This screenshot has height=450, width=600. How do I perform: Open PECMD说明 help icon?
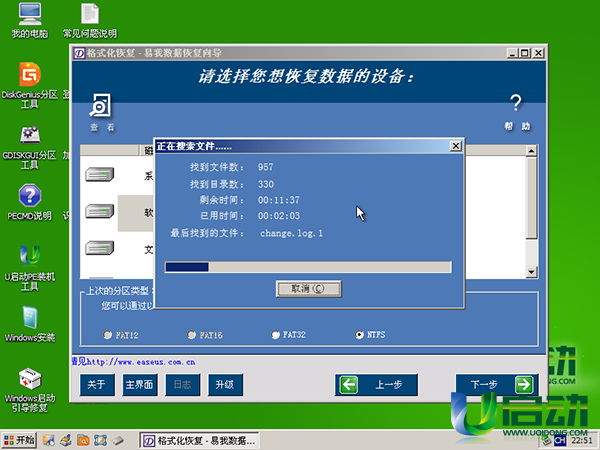pyautogui.click(x=30, y=202)
